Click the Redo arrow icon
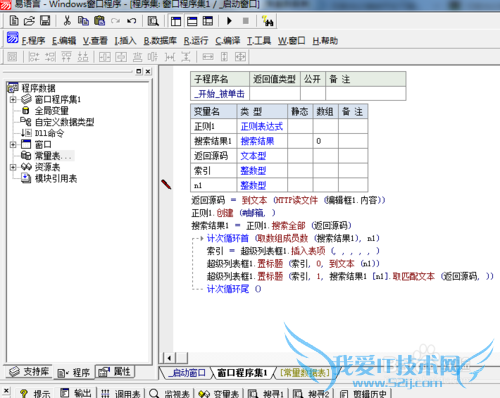The image size is (500, 398). point(116,21)
